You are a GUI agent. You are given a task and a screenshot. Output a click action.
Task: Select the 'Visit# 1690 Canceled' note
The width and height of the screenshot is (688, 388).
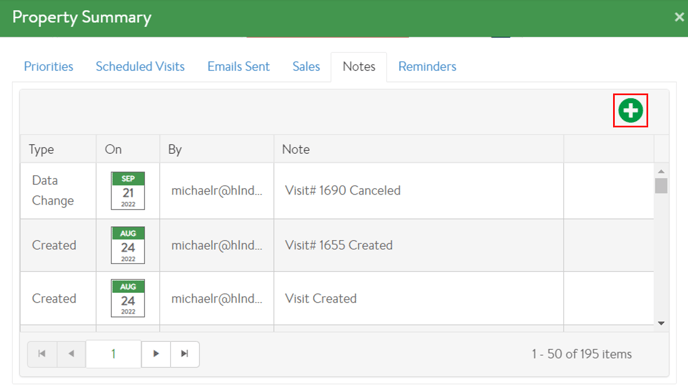pos(343,190)
